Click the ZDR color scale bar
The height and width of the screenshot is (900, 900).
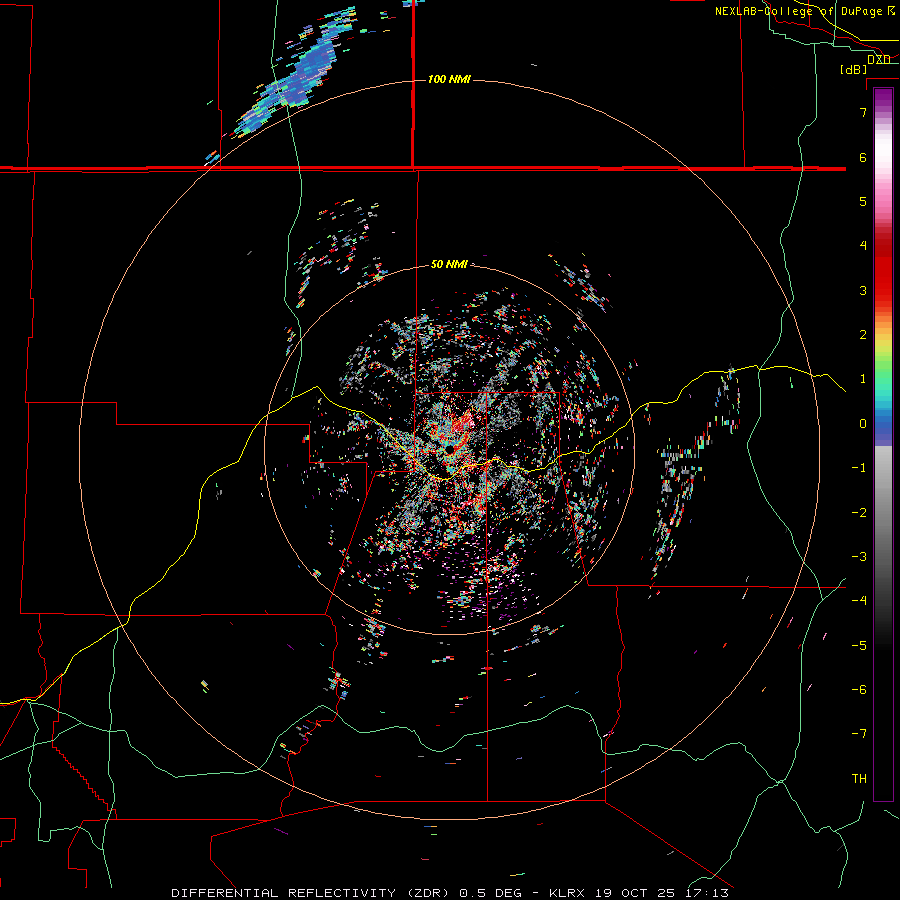point(883,444)
